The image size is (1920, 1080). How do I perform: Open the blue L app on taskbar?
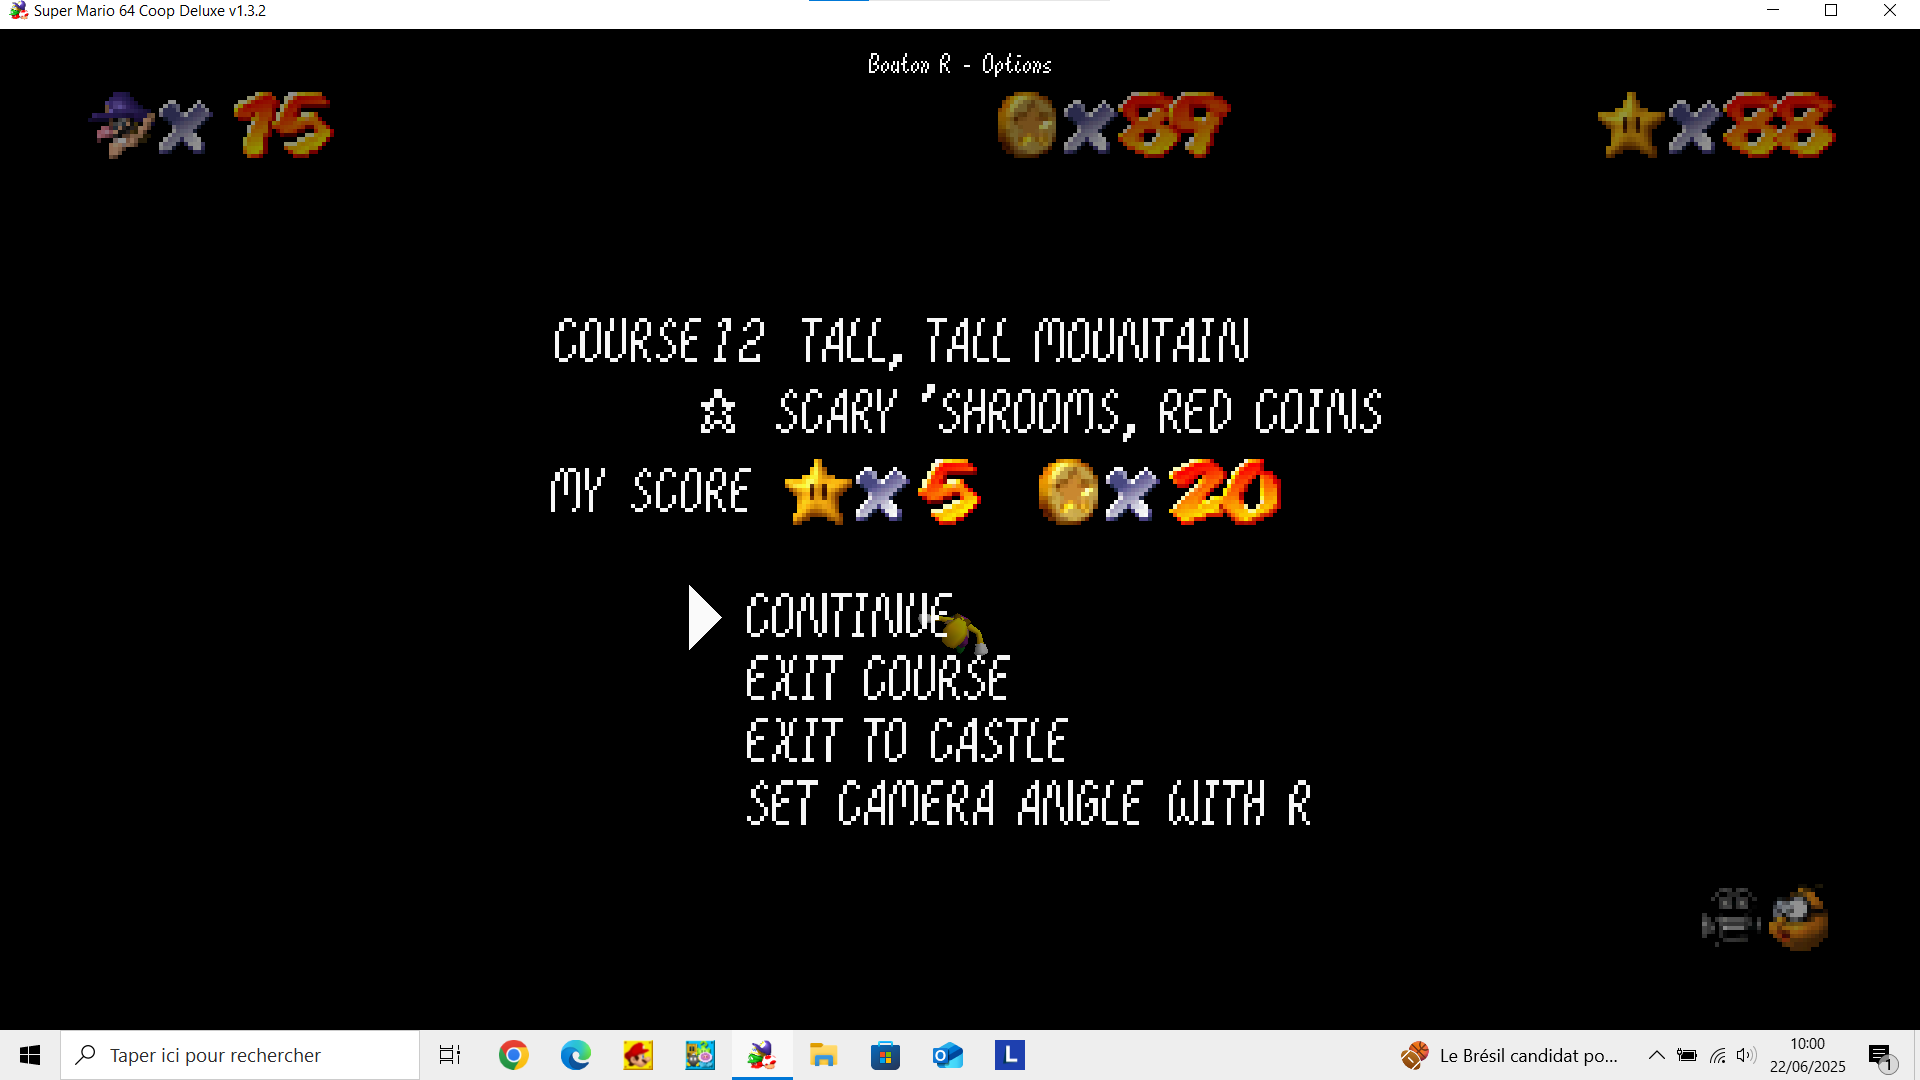click(1010, 1055)
